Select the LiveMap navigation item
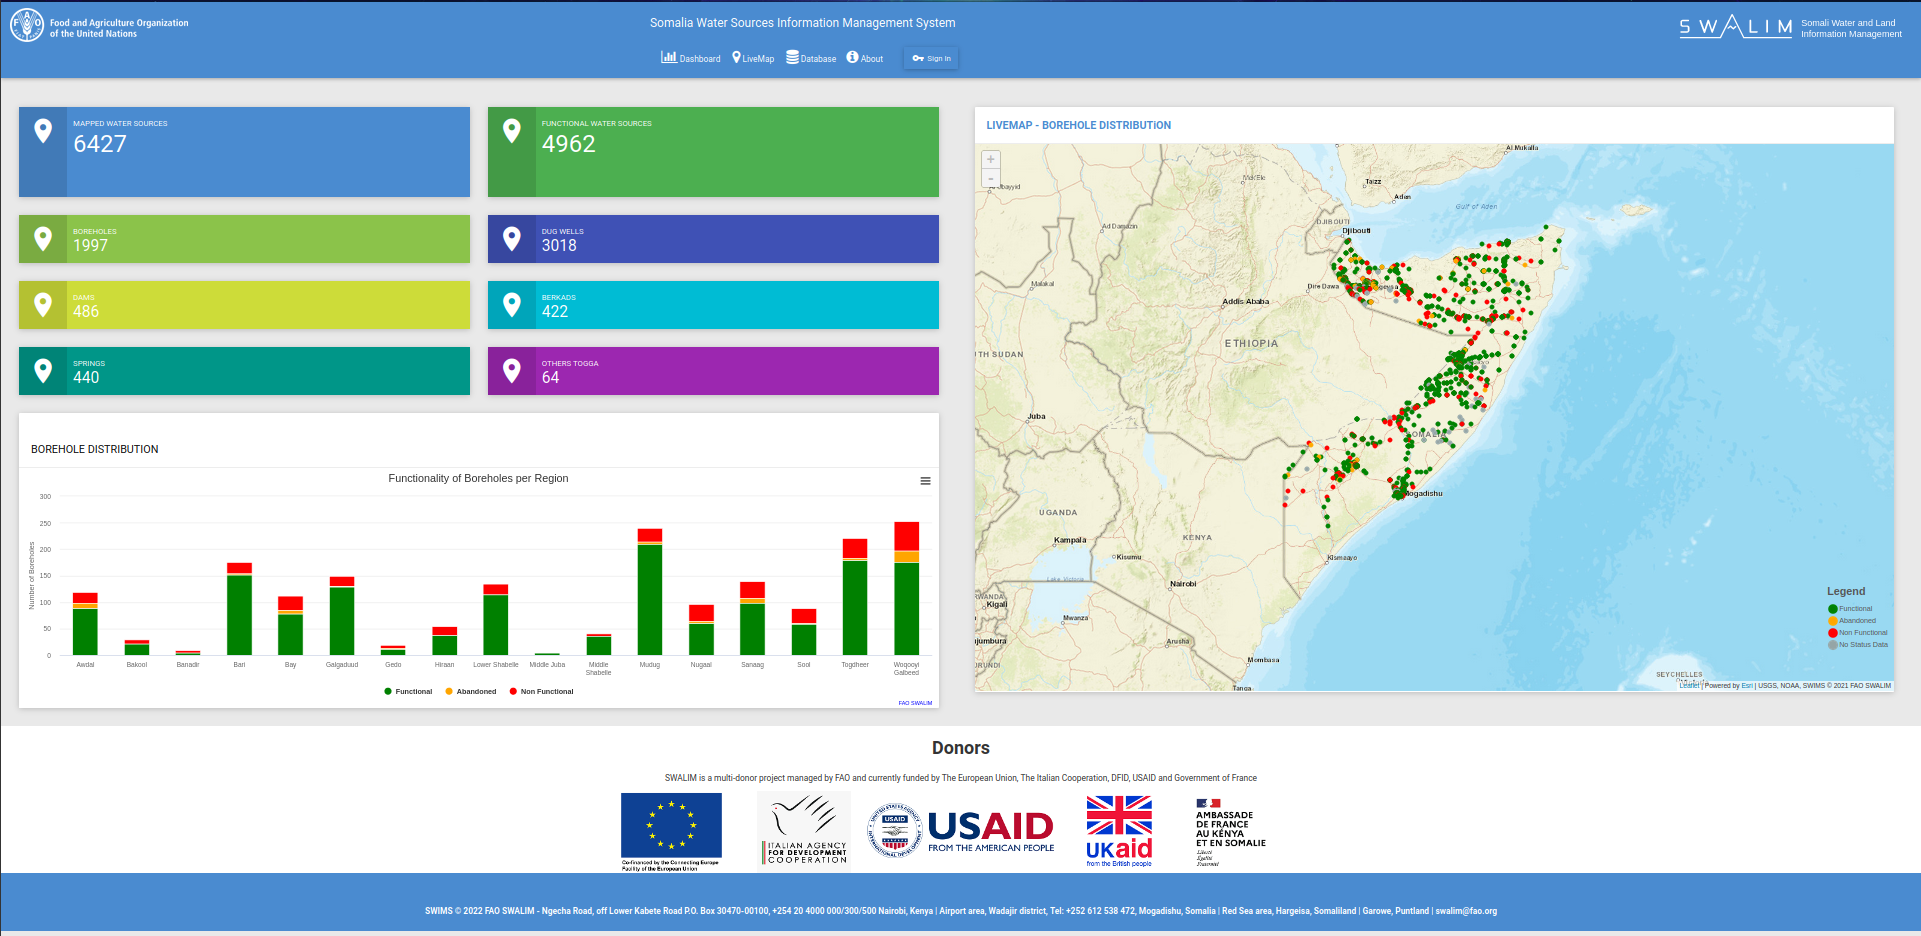Screen dimensions: 1921x936 tap(755, 58)
